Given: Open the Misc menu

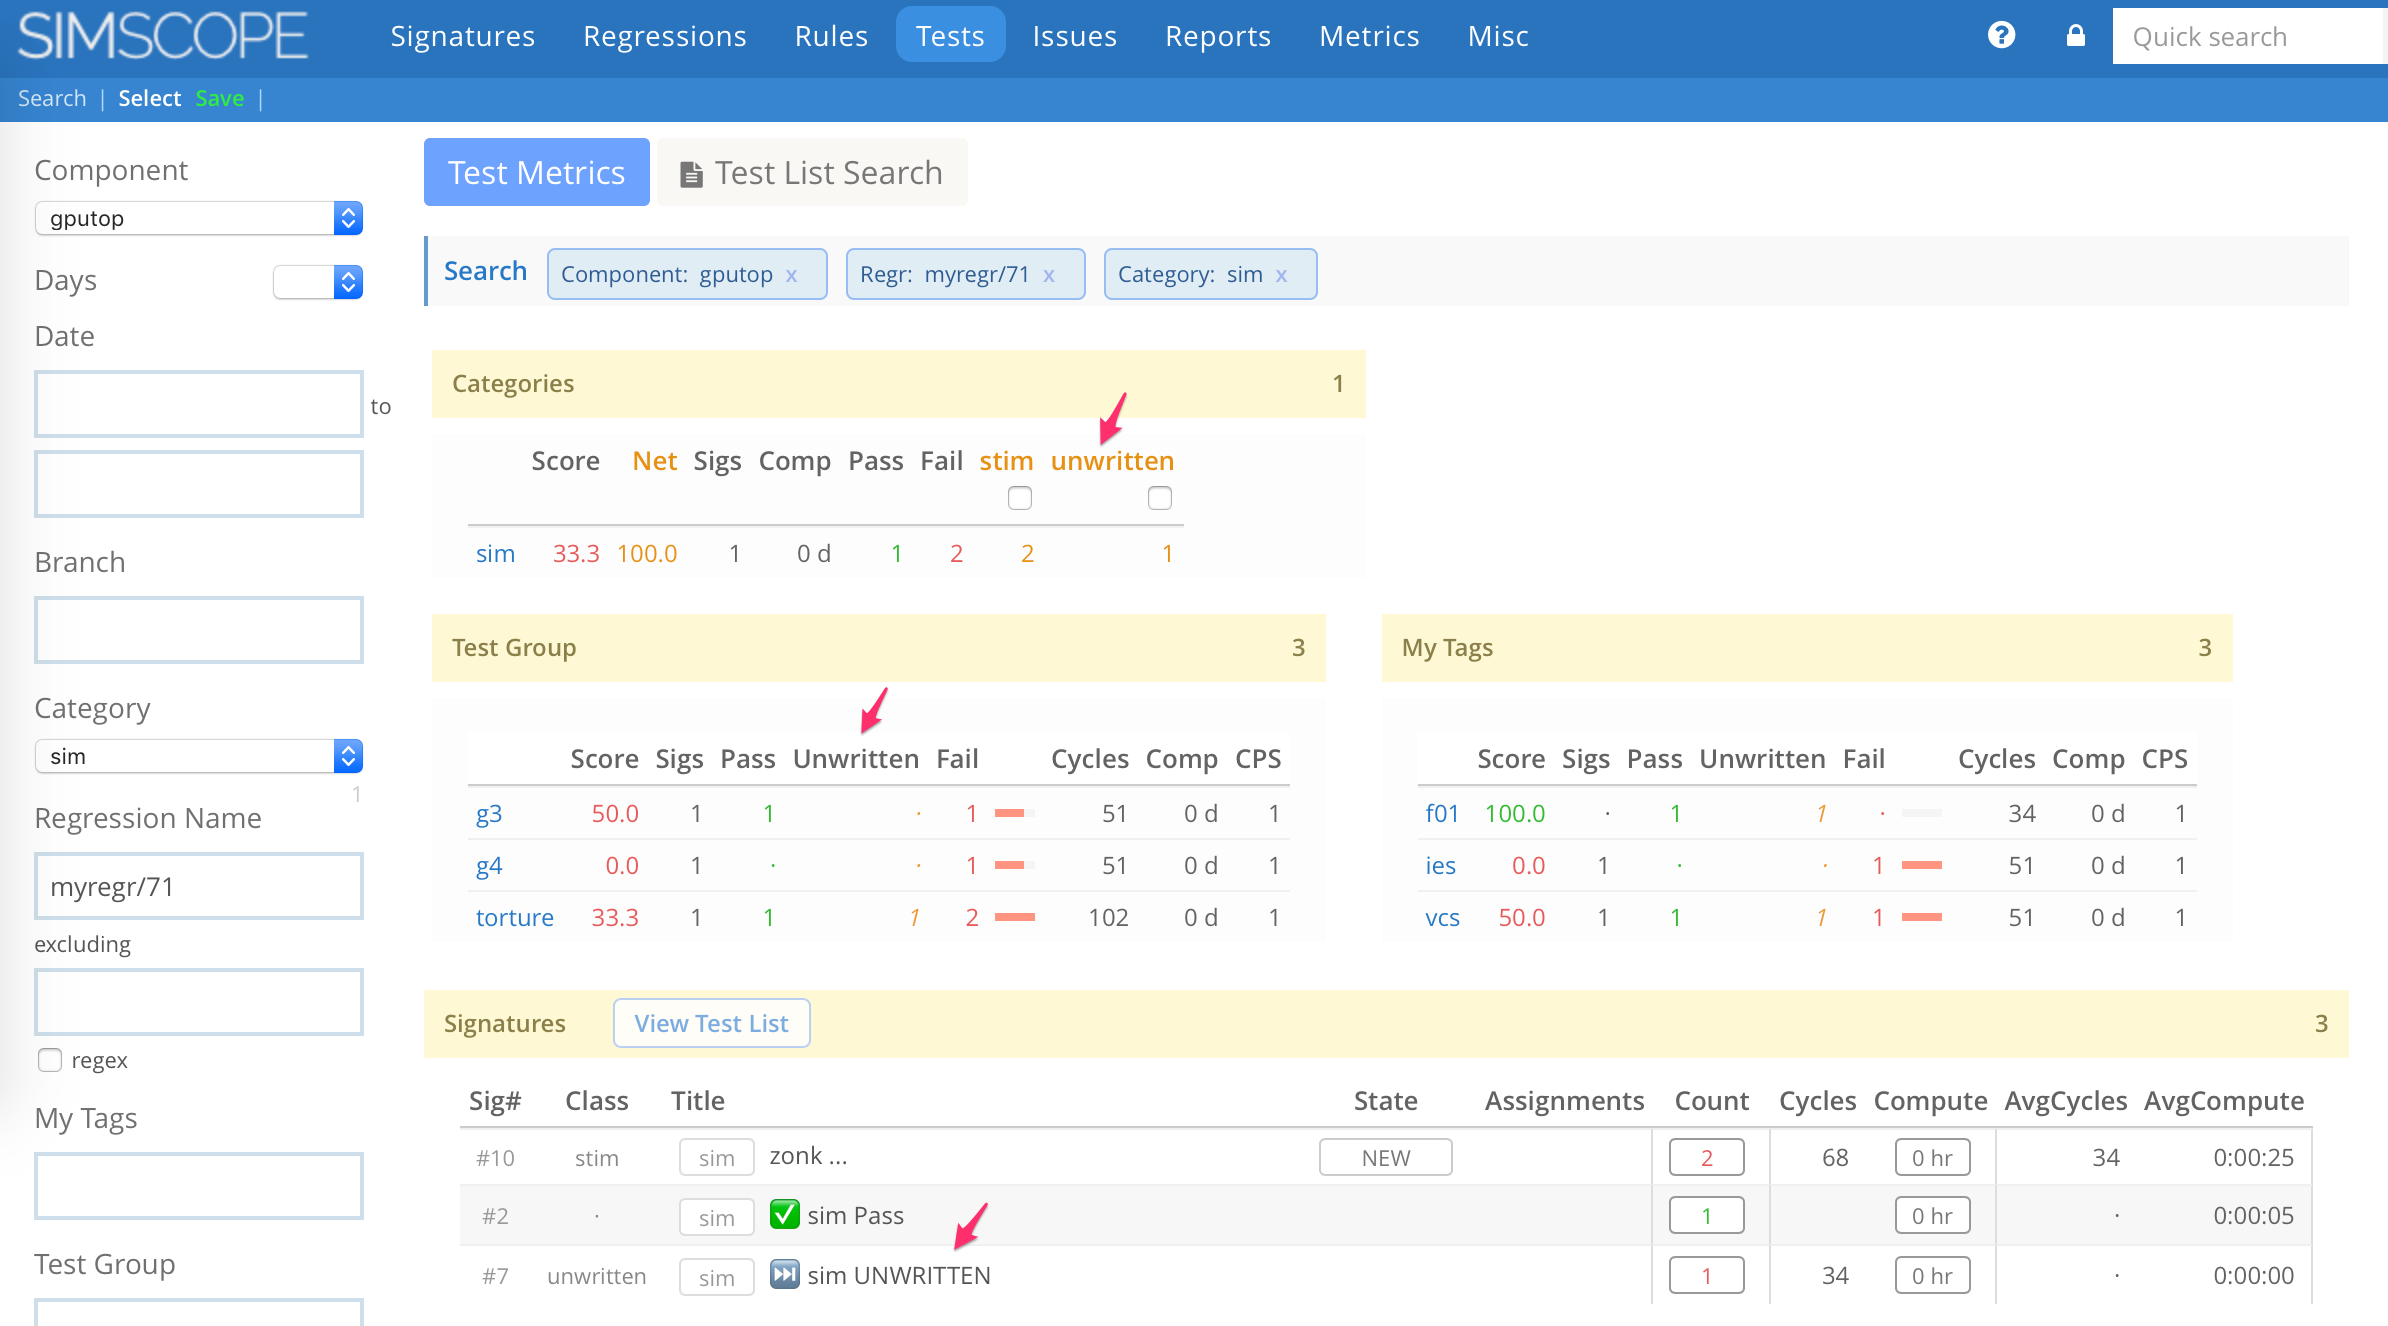Looking at the screenshot, I should 1498,36.
